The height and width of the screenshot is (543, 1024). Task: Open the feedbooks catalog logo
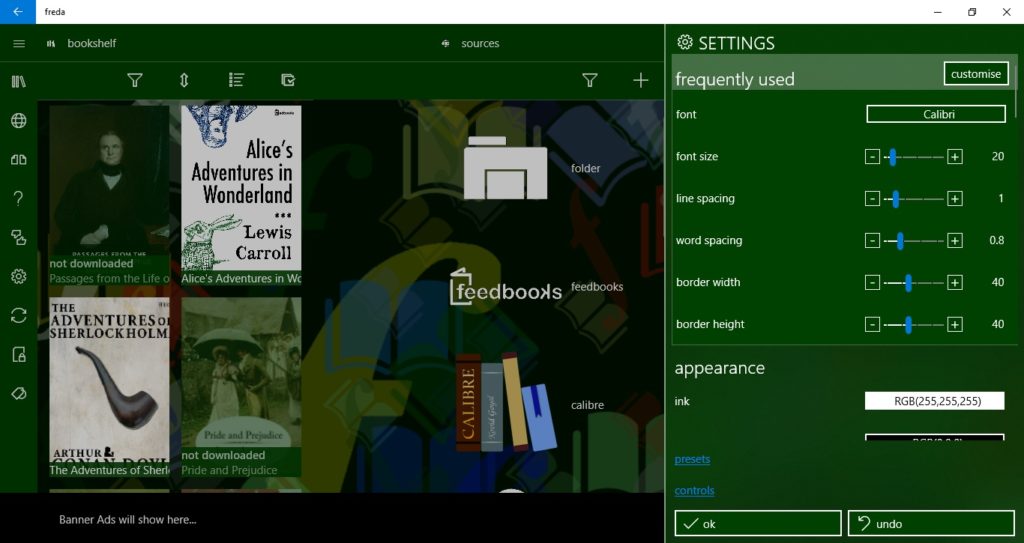[505, 287]
